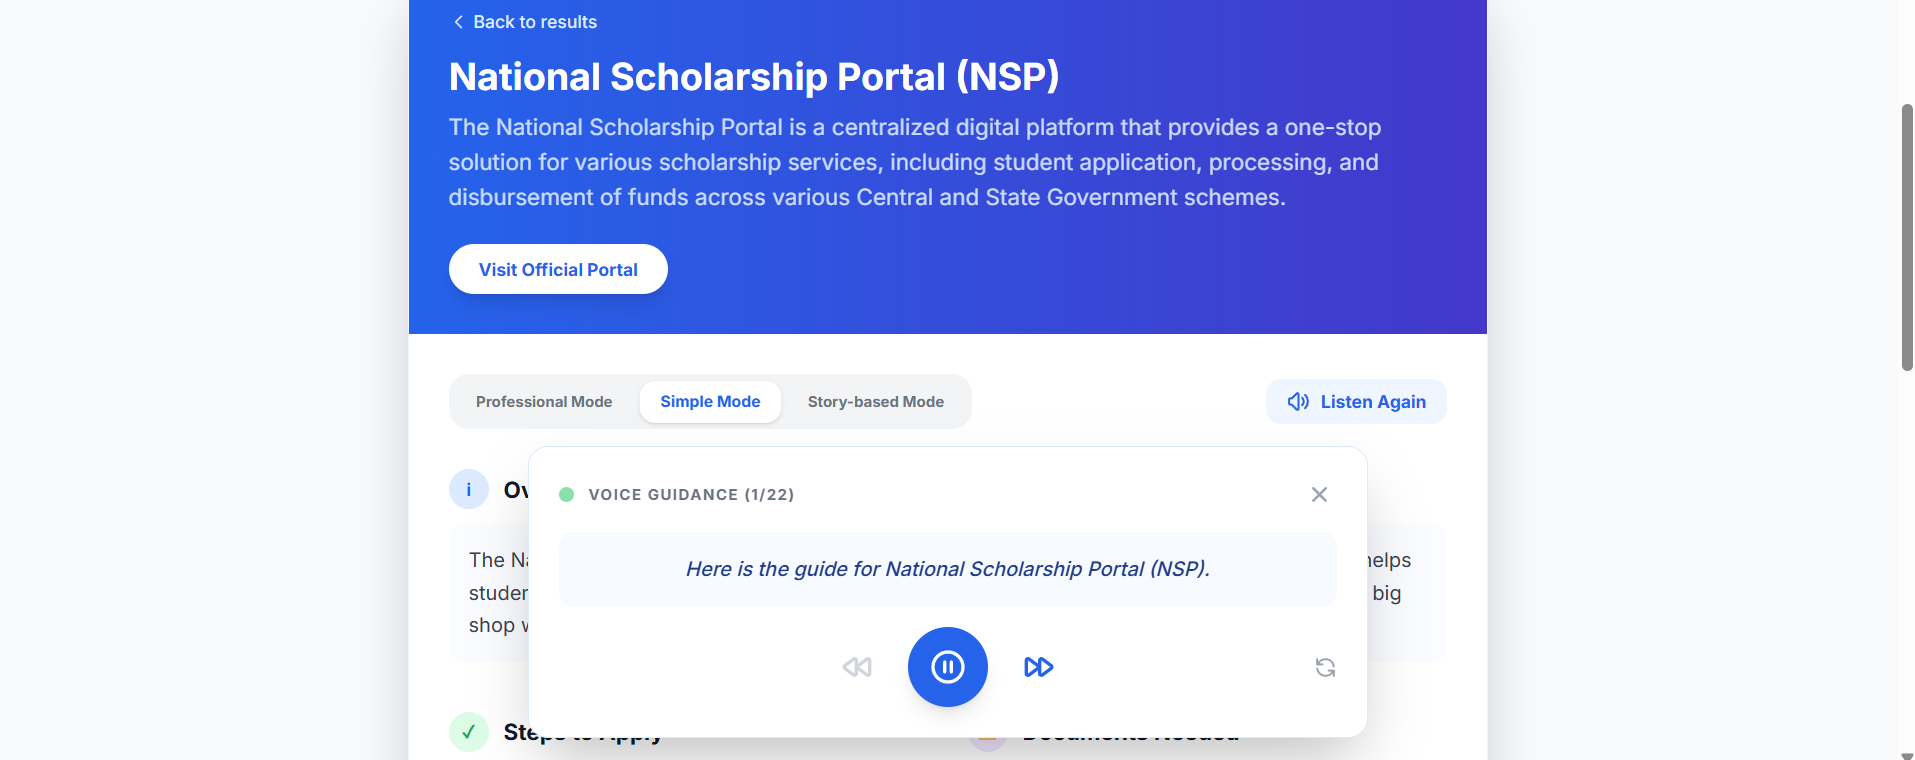Image resolution: width=1915 pixels, height=760 pixels.
Task: Click the green checkmark Steps icon
Action: tap(469, 732)
